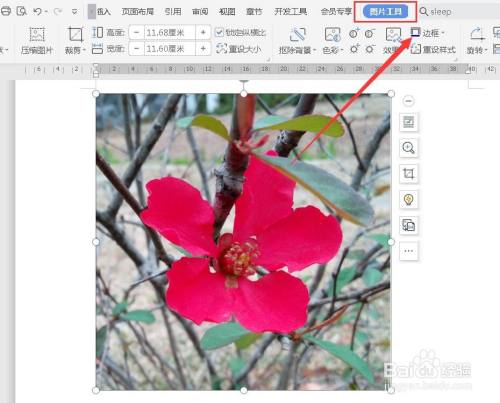Image resolution: width=500 pixels, height=403 pixels.
Task: Open the 开发工具 tab
Action: pos(290,12)
